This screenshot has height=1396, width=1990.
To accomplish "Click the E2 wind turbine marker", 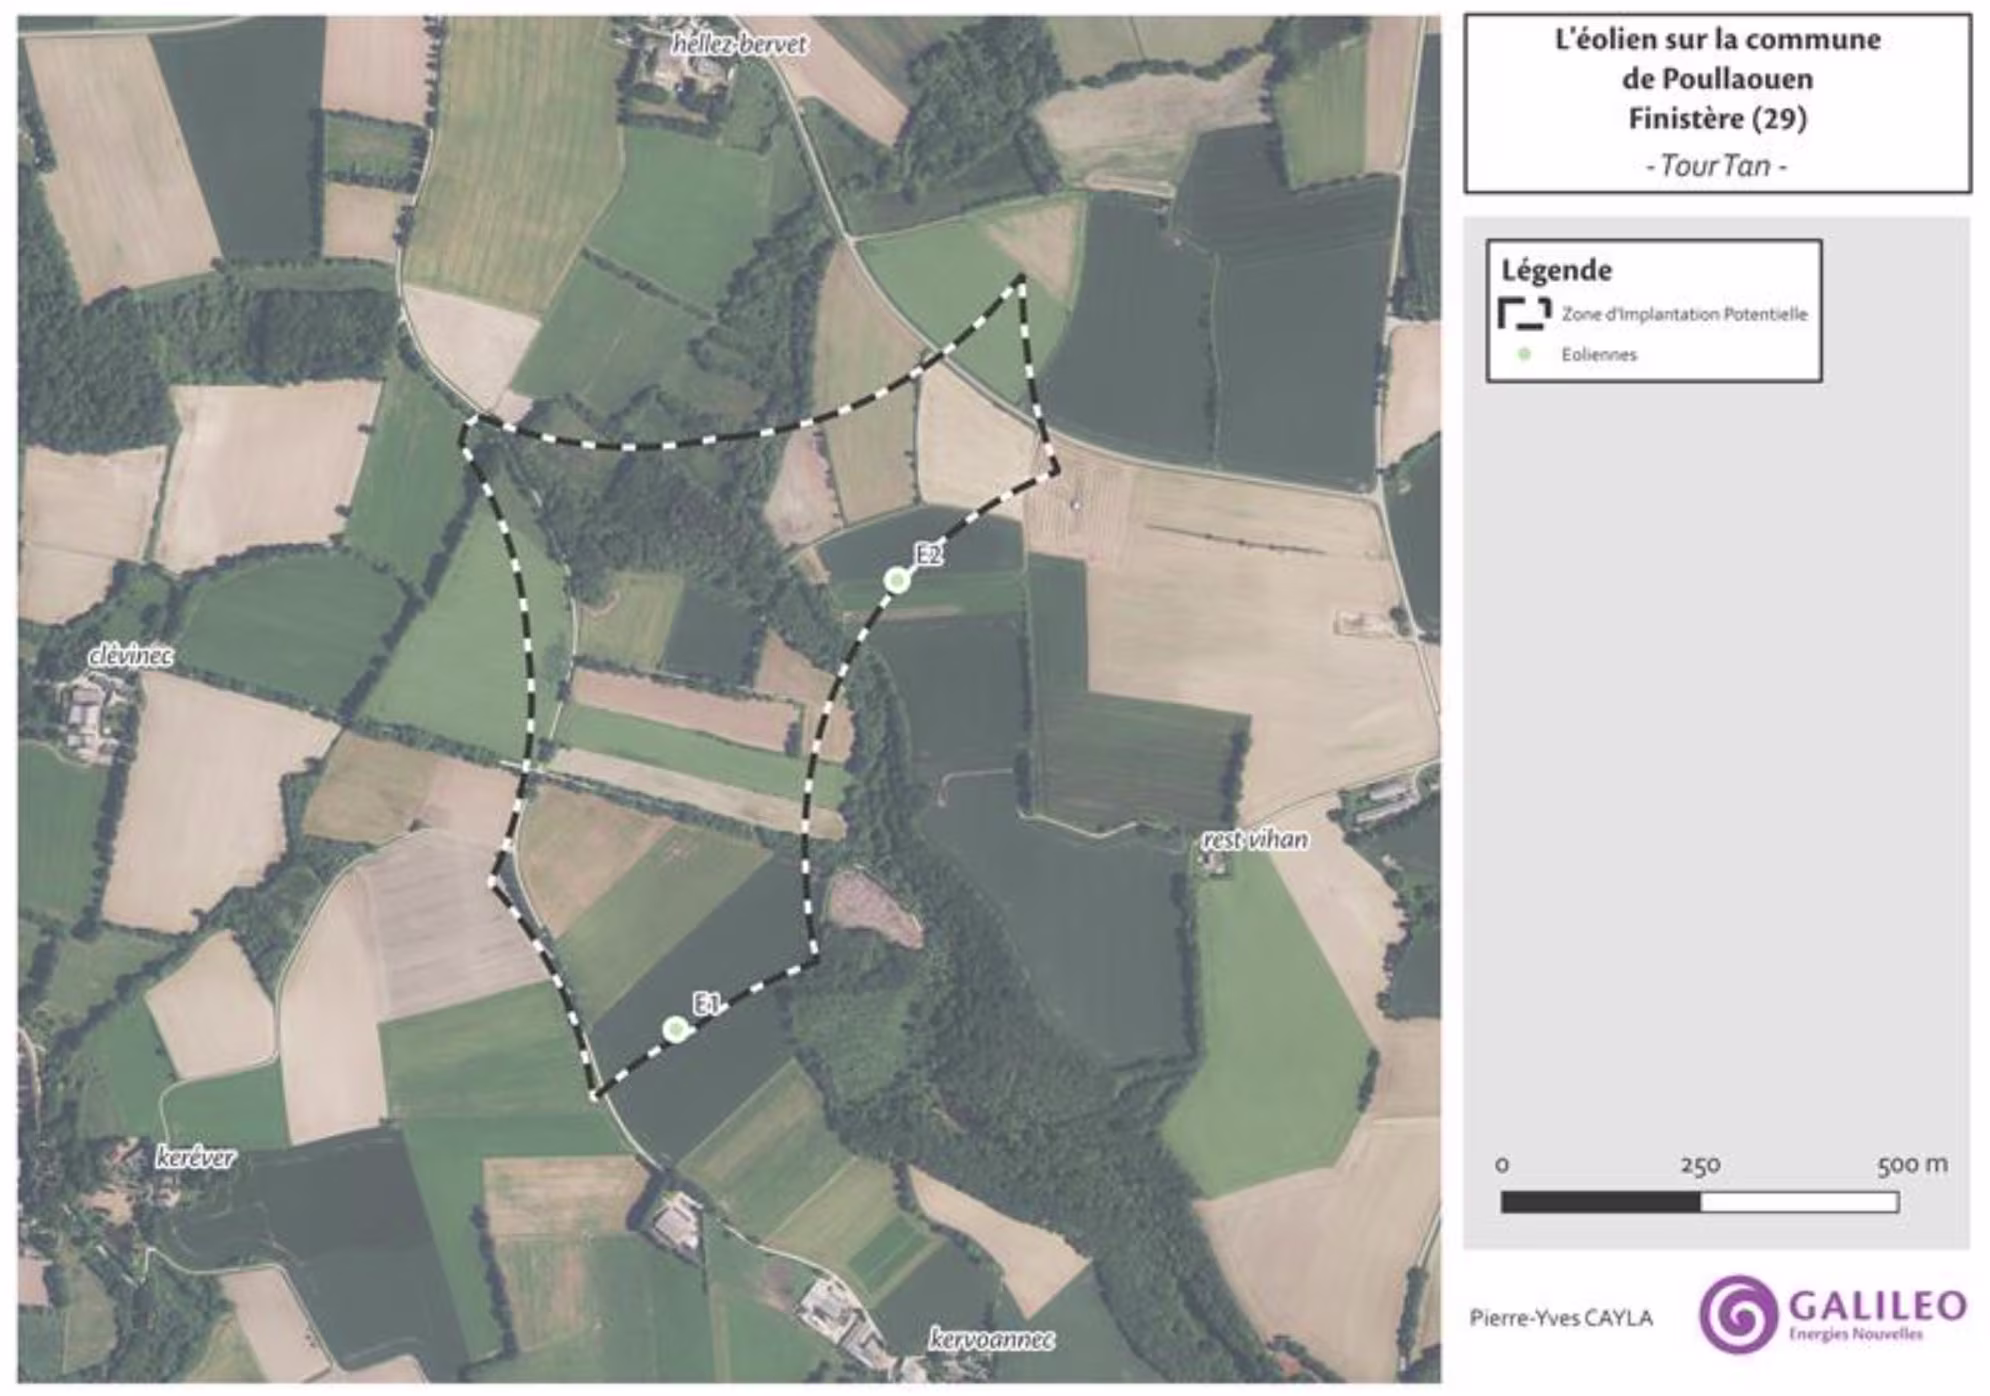I will point(896,580).
